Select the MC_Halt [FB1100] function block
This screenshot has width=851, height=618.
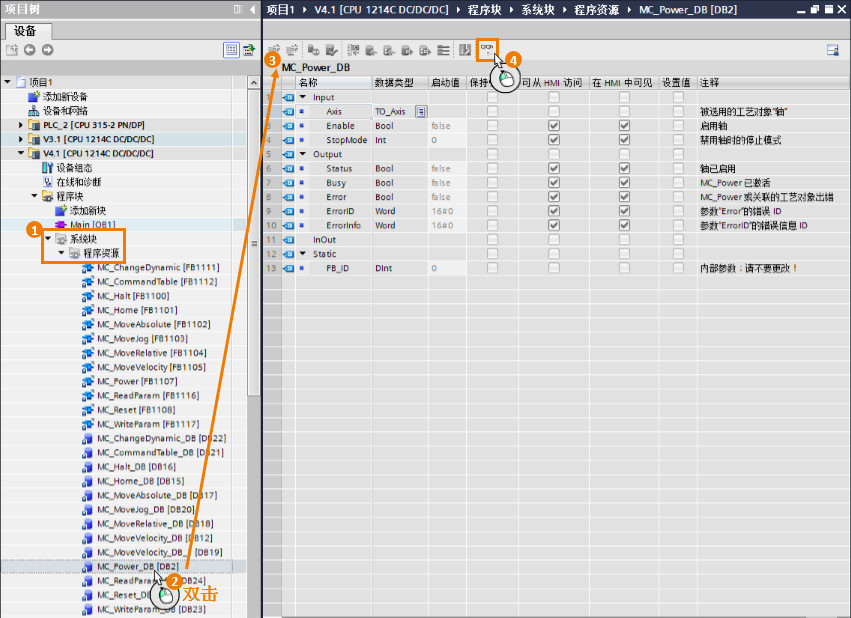point(133,296)
